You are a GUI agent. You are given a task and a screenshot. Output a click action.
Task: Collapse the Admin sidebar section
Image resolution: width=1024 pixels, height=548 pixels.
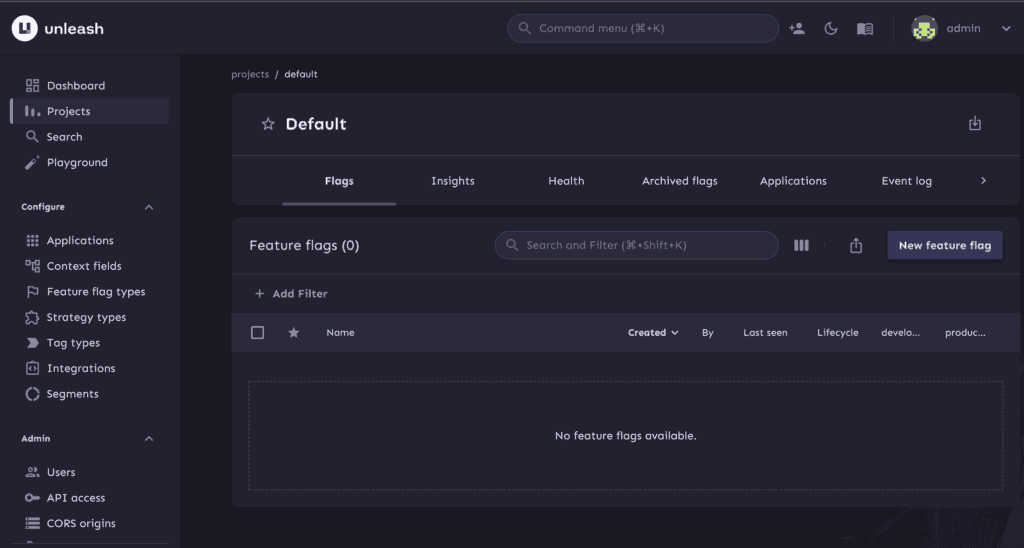[x=149, y=439]
